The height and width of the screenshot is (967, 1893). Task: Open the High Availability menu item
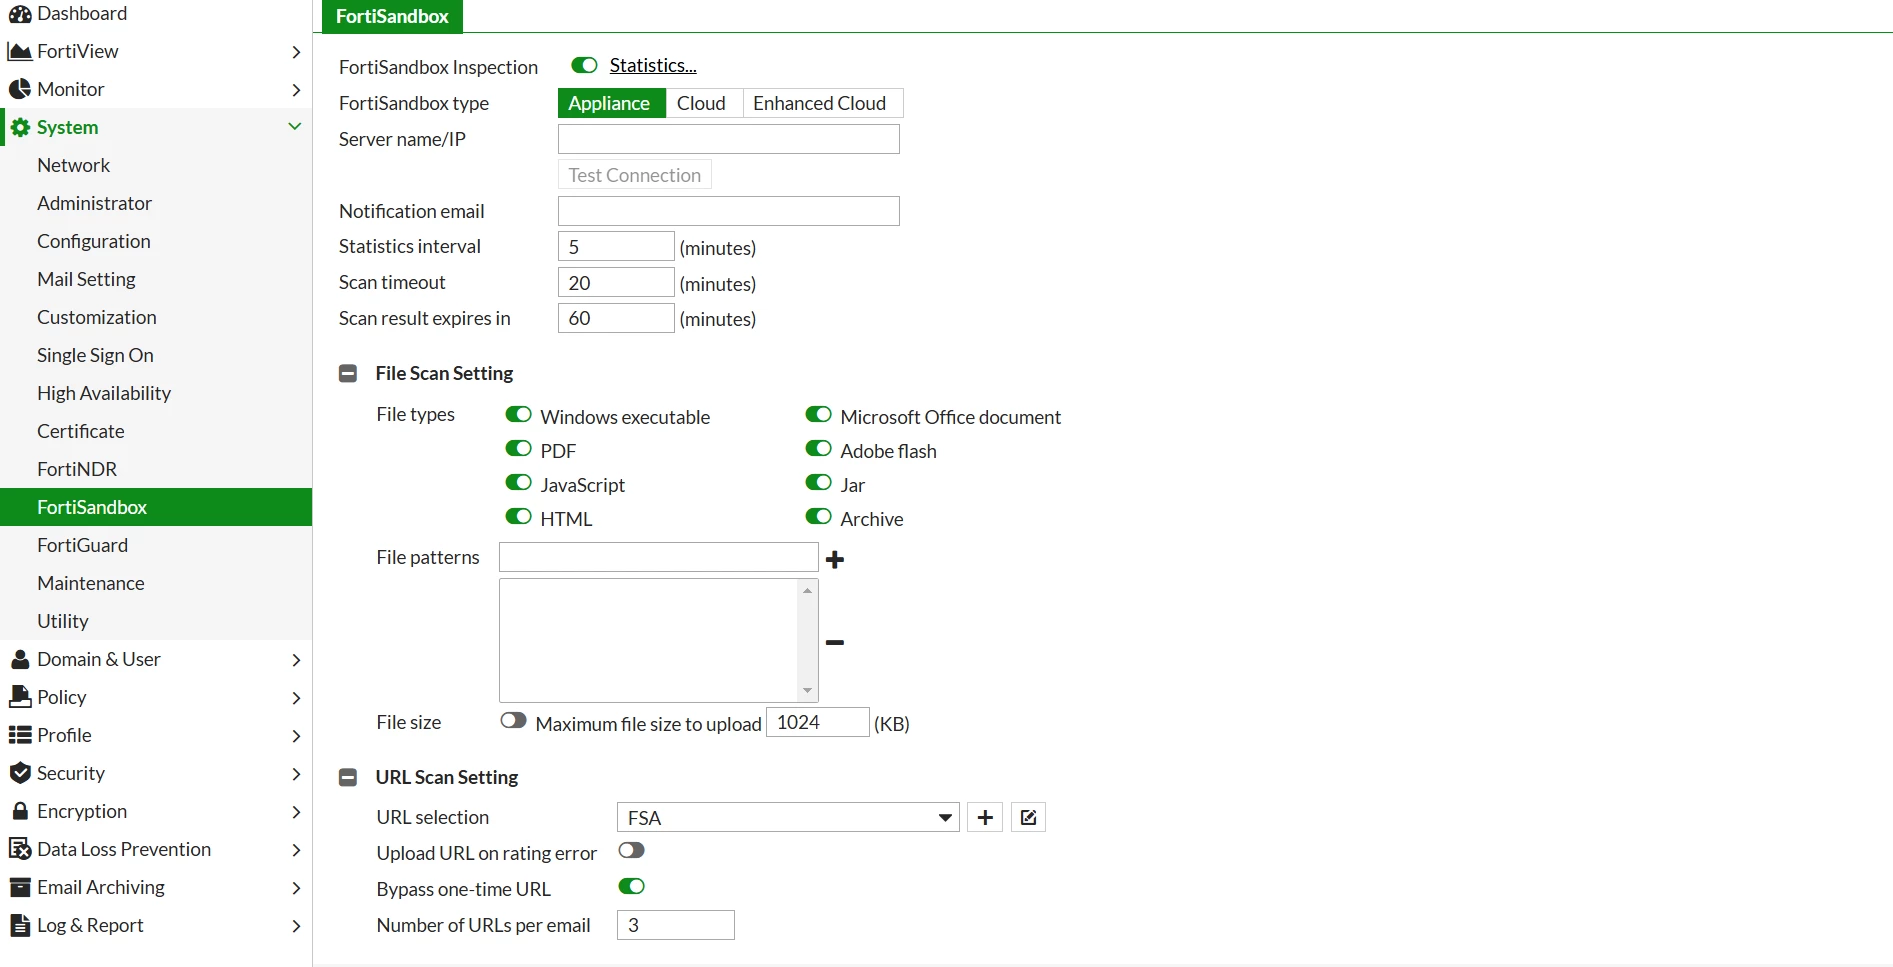[x=104, y=393]
